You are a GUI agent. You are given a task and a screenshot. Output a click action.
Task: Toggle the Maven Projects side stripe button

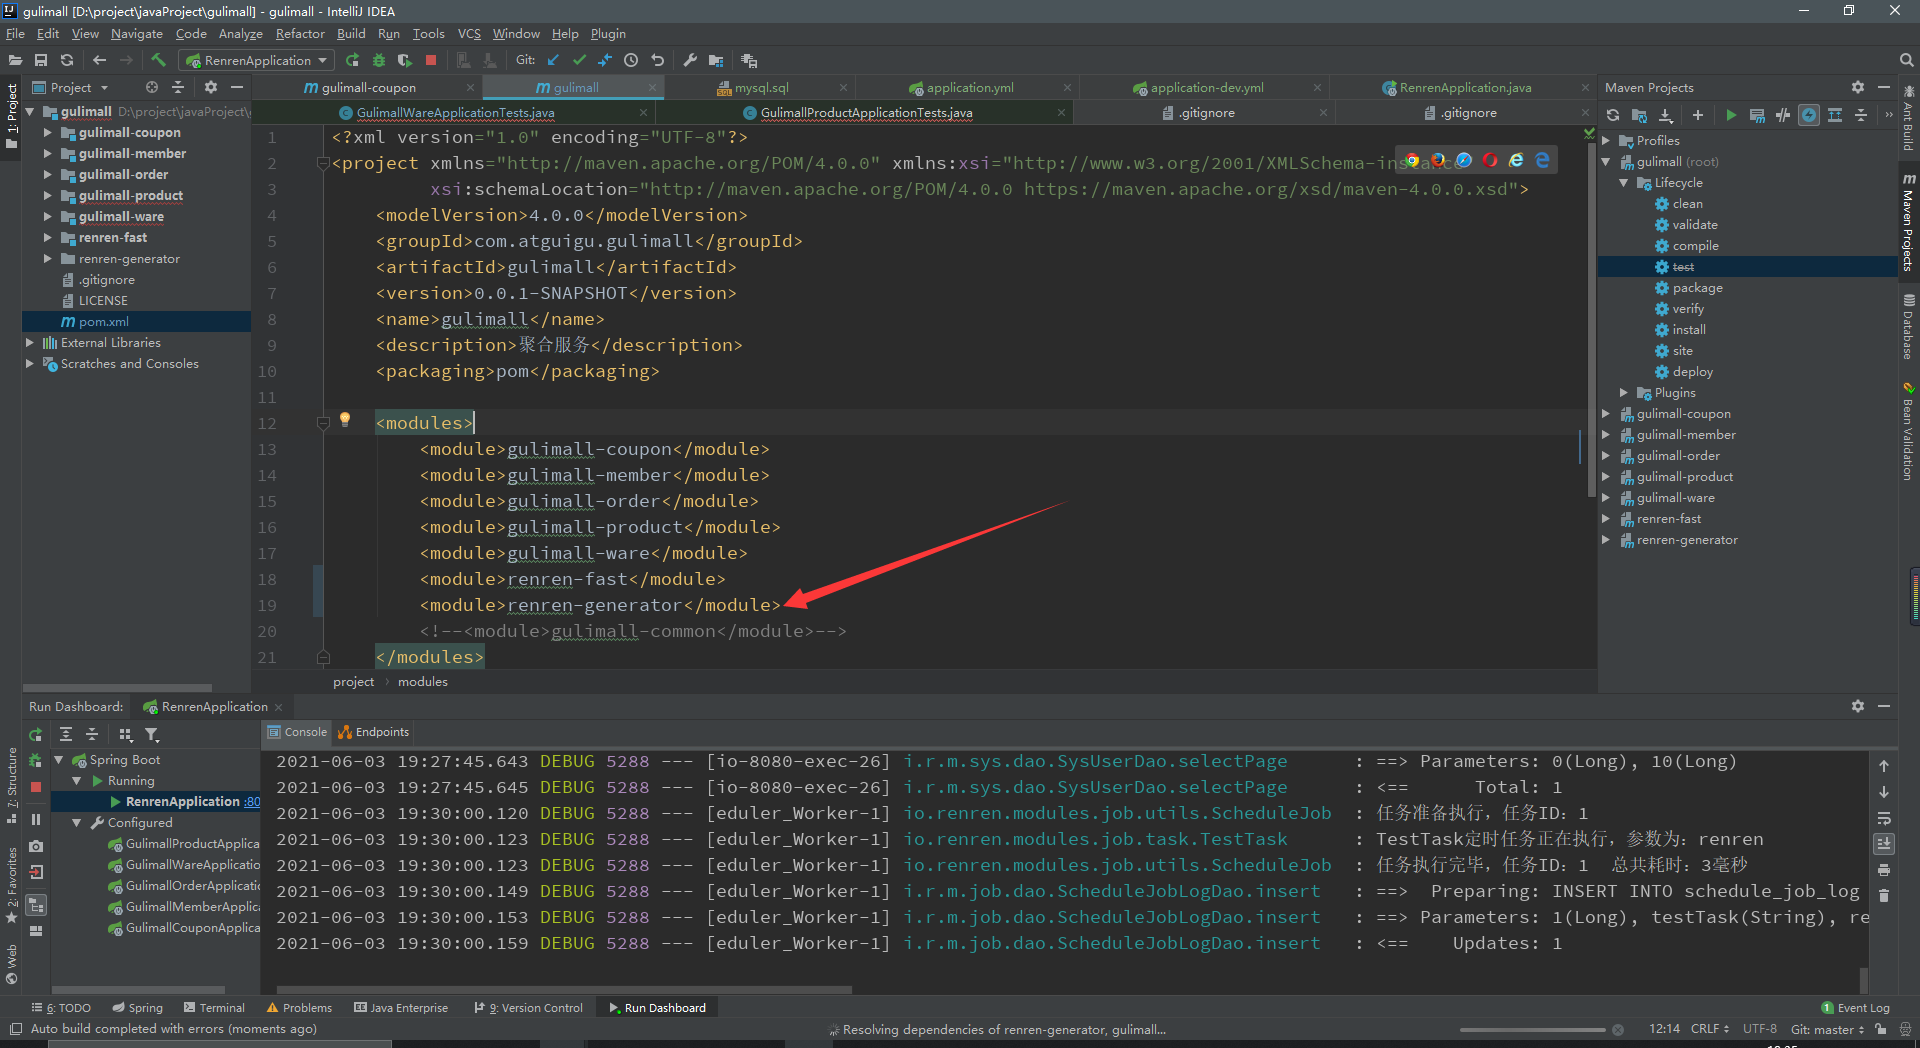tap(1908, 221)
